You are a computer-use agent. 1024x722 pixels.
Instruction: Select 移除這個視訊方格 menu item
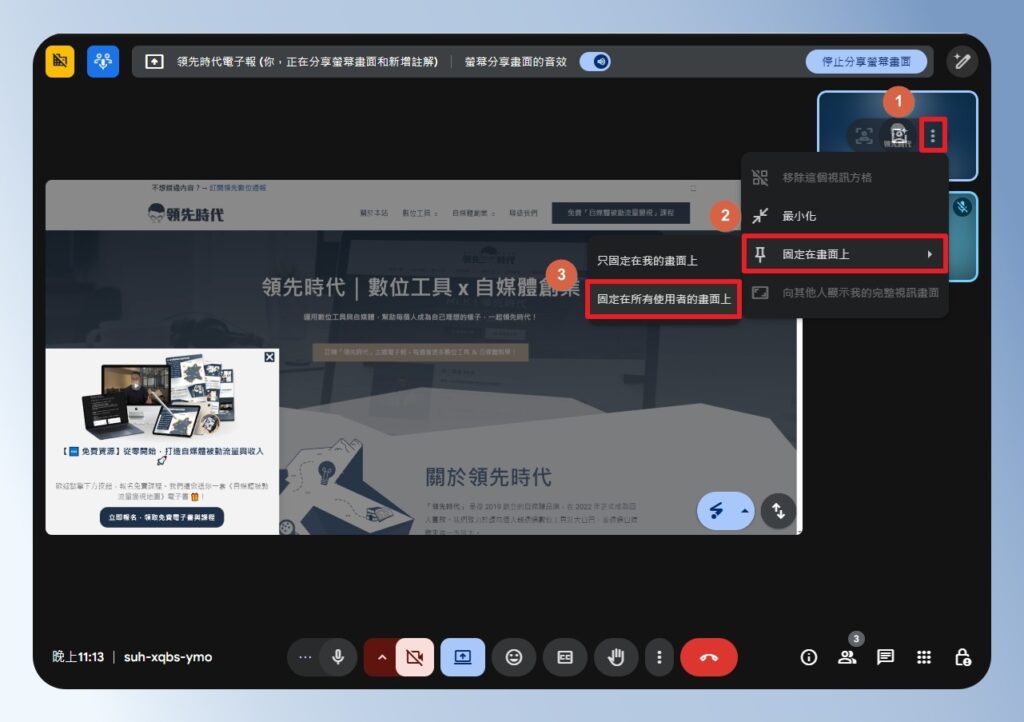coord(844,178)
